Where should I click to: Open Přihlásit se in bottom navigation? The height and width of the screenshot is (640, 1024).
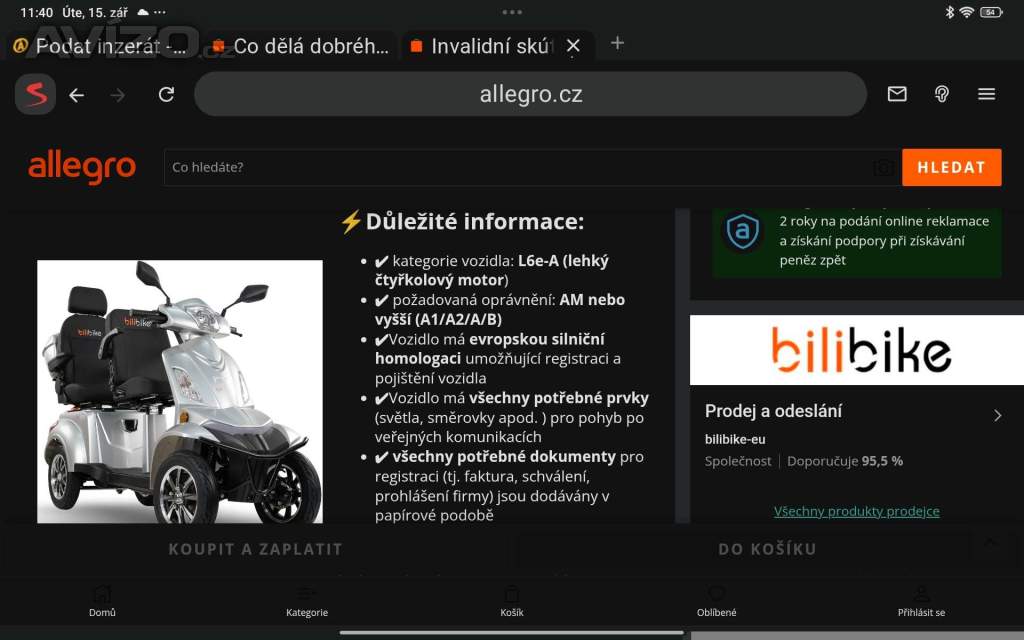921,601
